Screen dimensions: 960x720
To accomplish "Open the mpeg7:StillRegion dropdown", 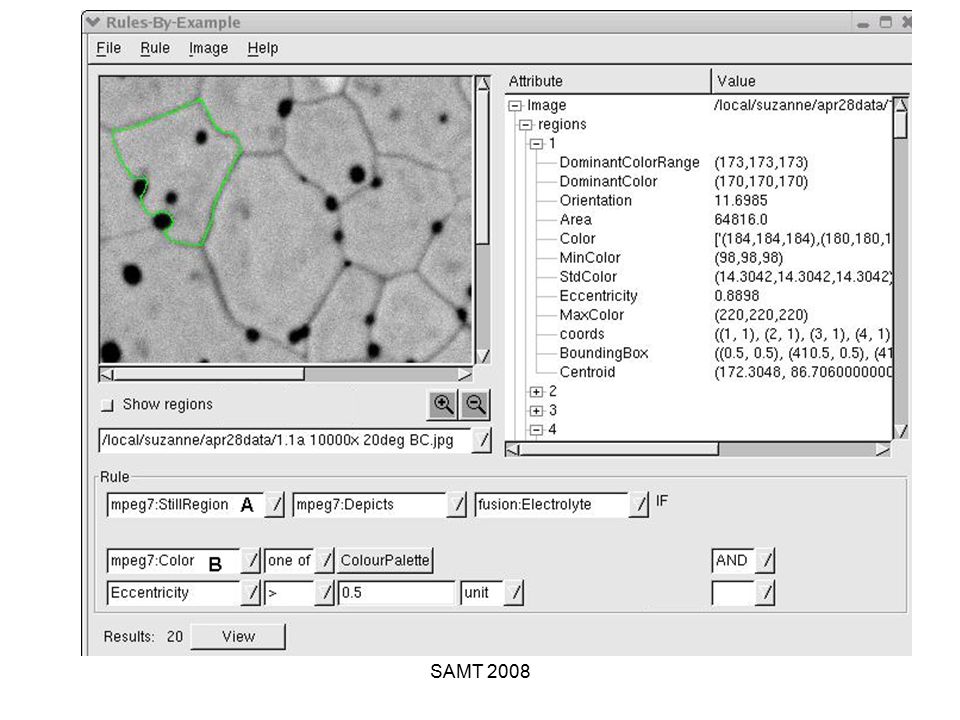I will (x=276, y=504).
